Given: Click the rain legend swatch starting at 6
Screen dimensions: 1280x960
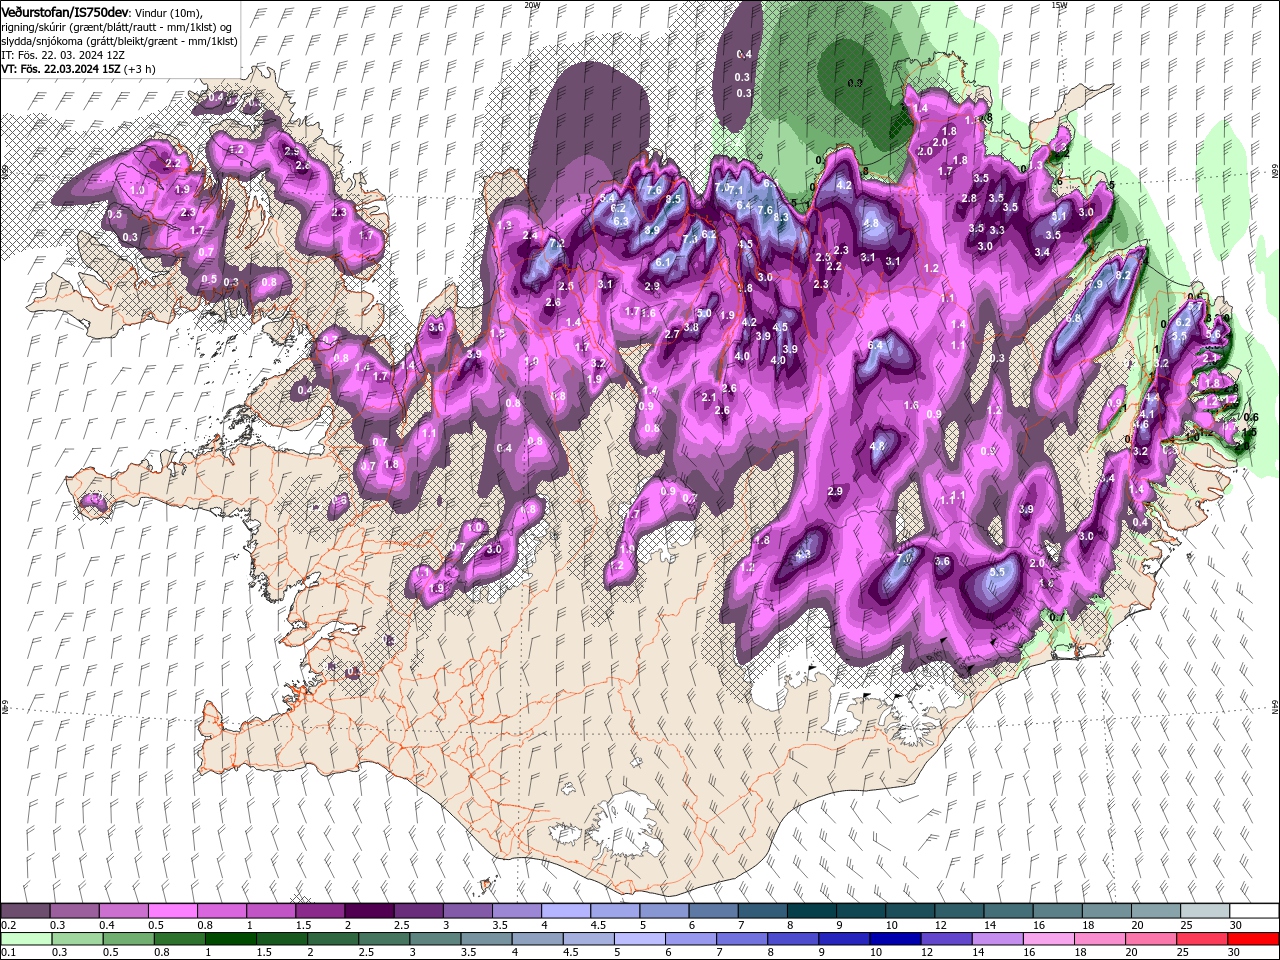Looking at the screenshot, I should tap(690, 939).
